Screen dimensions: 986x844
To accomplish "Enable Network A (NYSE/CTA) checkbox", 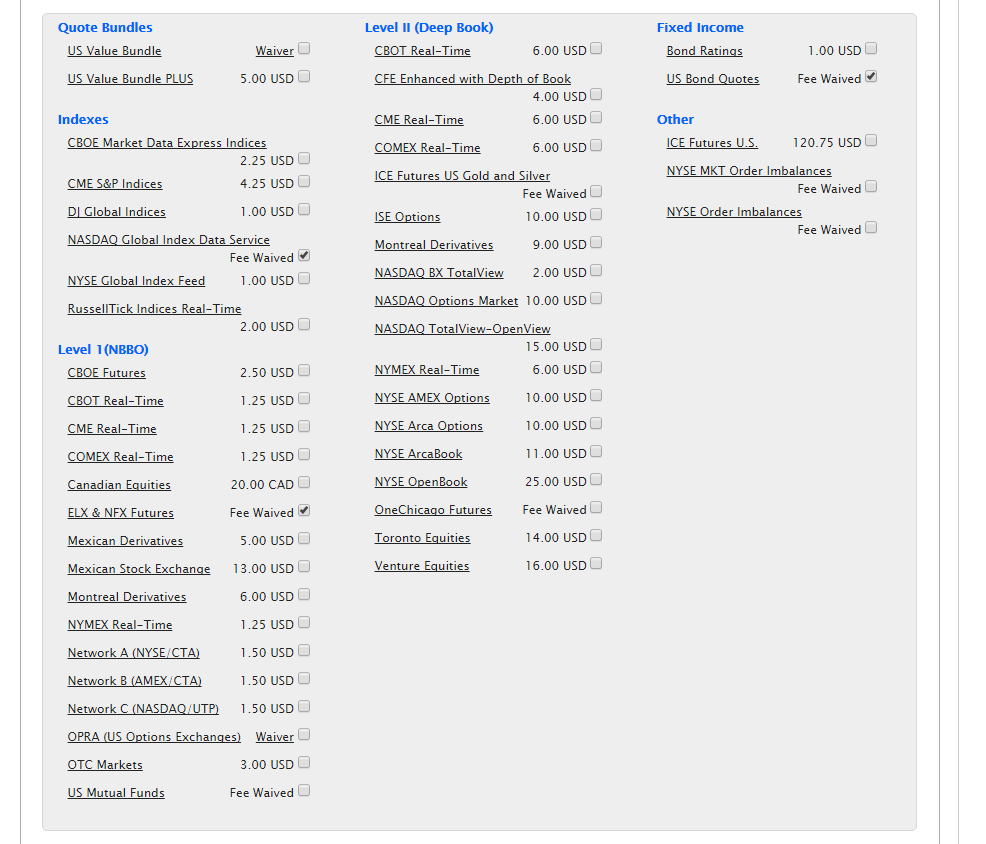I will (x=304, y=651).
